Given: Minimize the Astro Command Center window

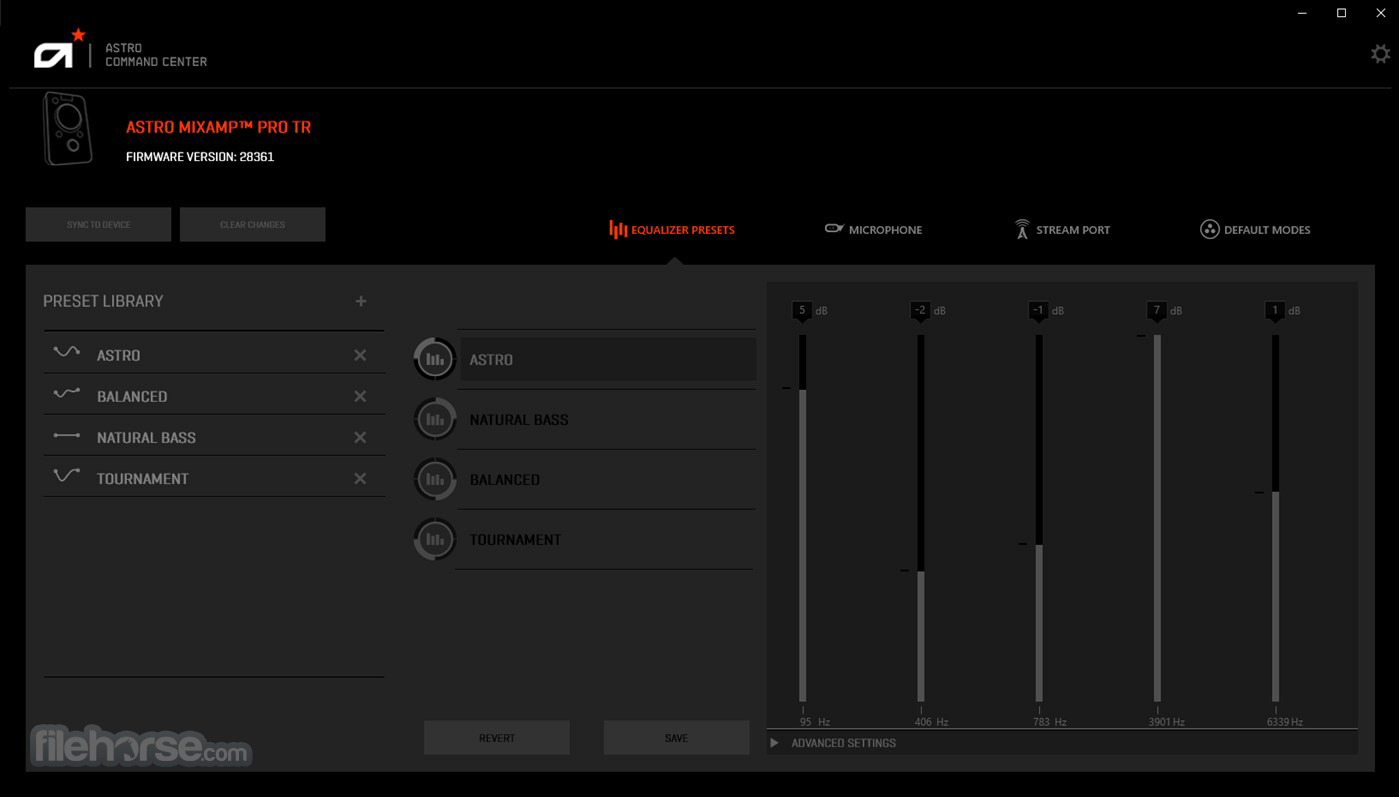Looking at the screenshot, I should (x=1303, y=13).
